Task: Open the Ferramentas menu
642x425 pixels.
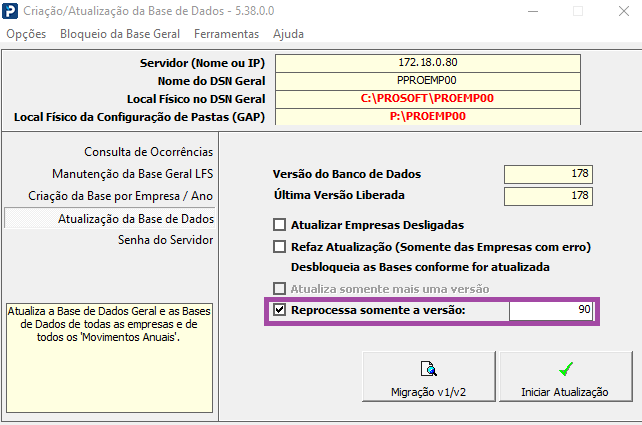Action: click(x=226, y=34)
